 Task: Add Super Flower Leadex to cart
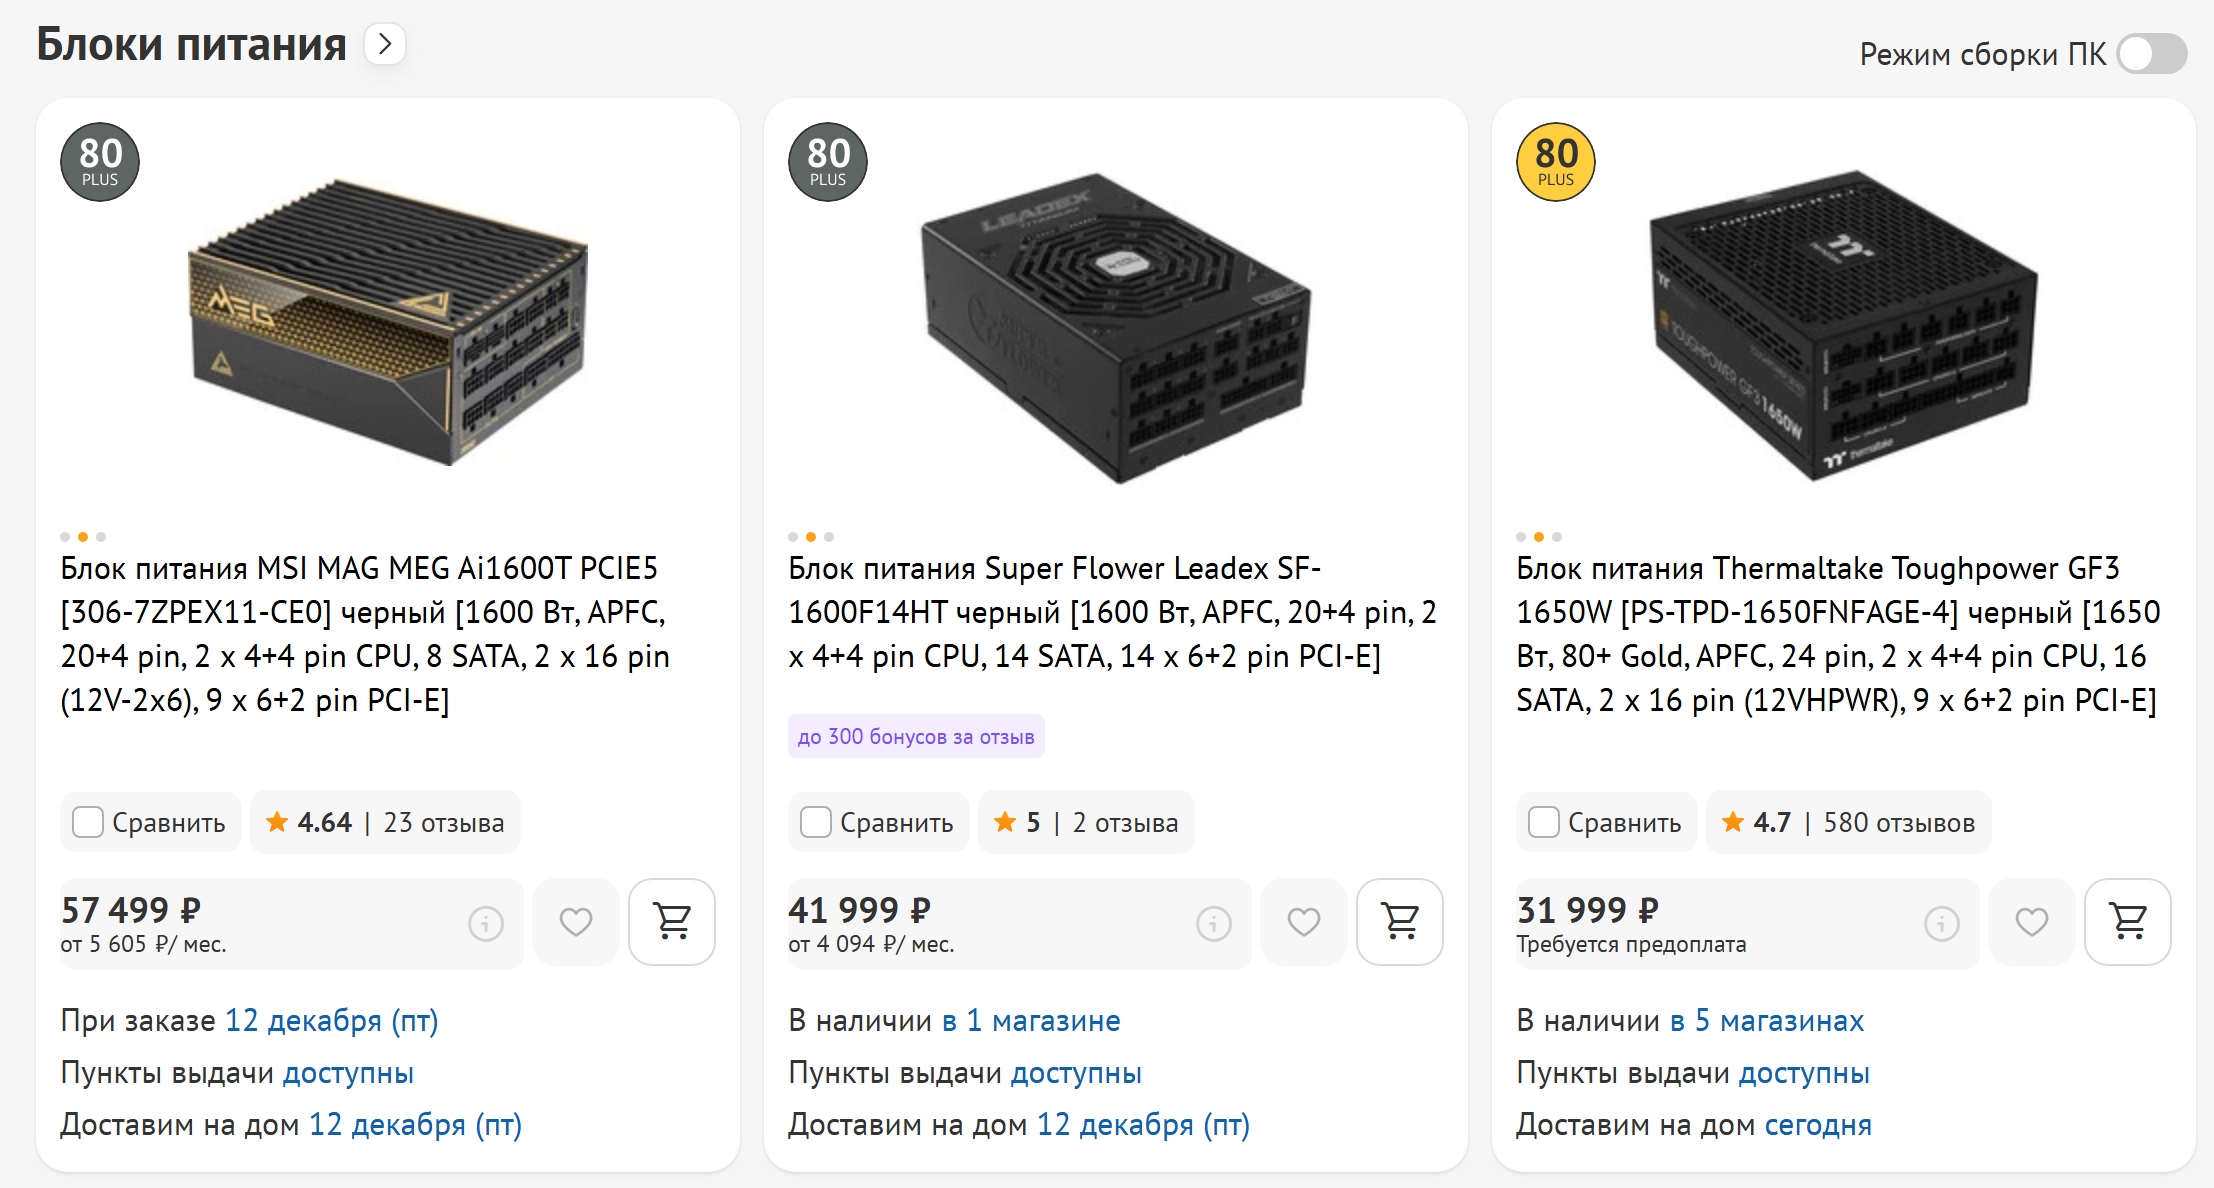click(x=1400, y=921)
